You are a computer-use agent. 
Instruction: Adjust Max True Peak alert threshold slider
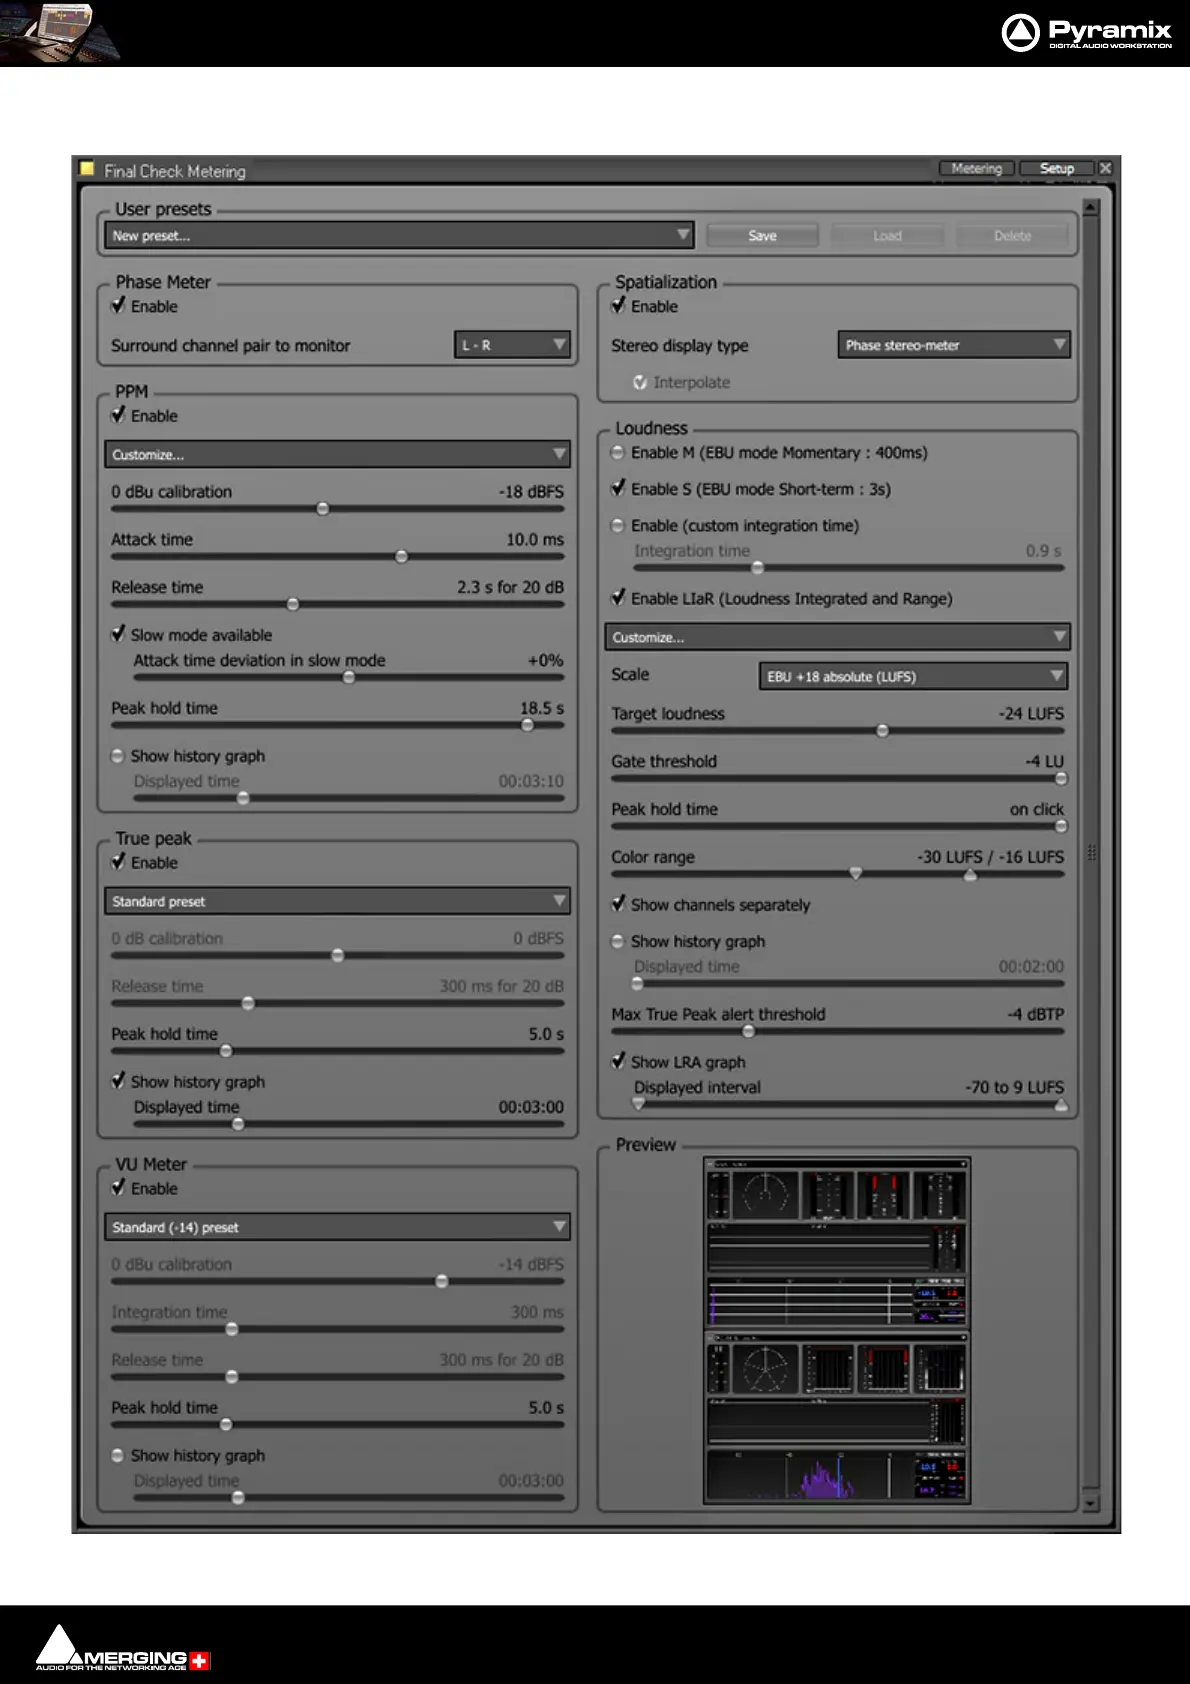[748, 1032]
